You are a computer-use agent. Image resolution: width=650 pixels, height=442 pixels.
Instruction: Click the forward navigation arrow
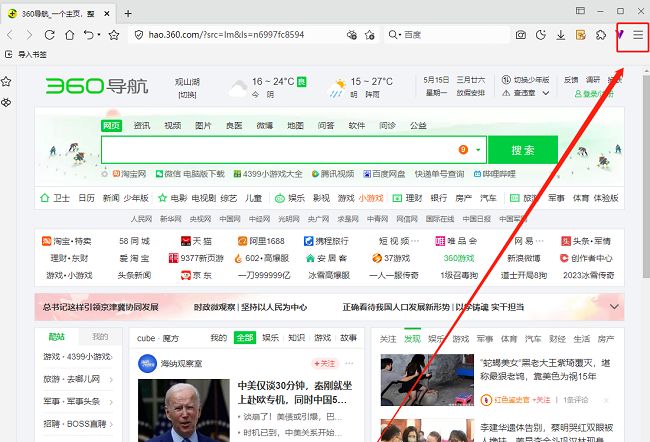(x=29, y=35)
